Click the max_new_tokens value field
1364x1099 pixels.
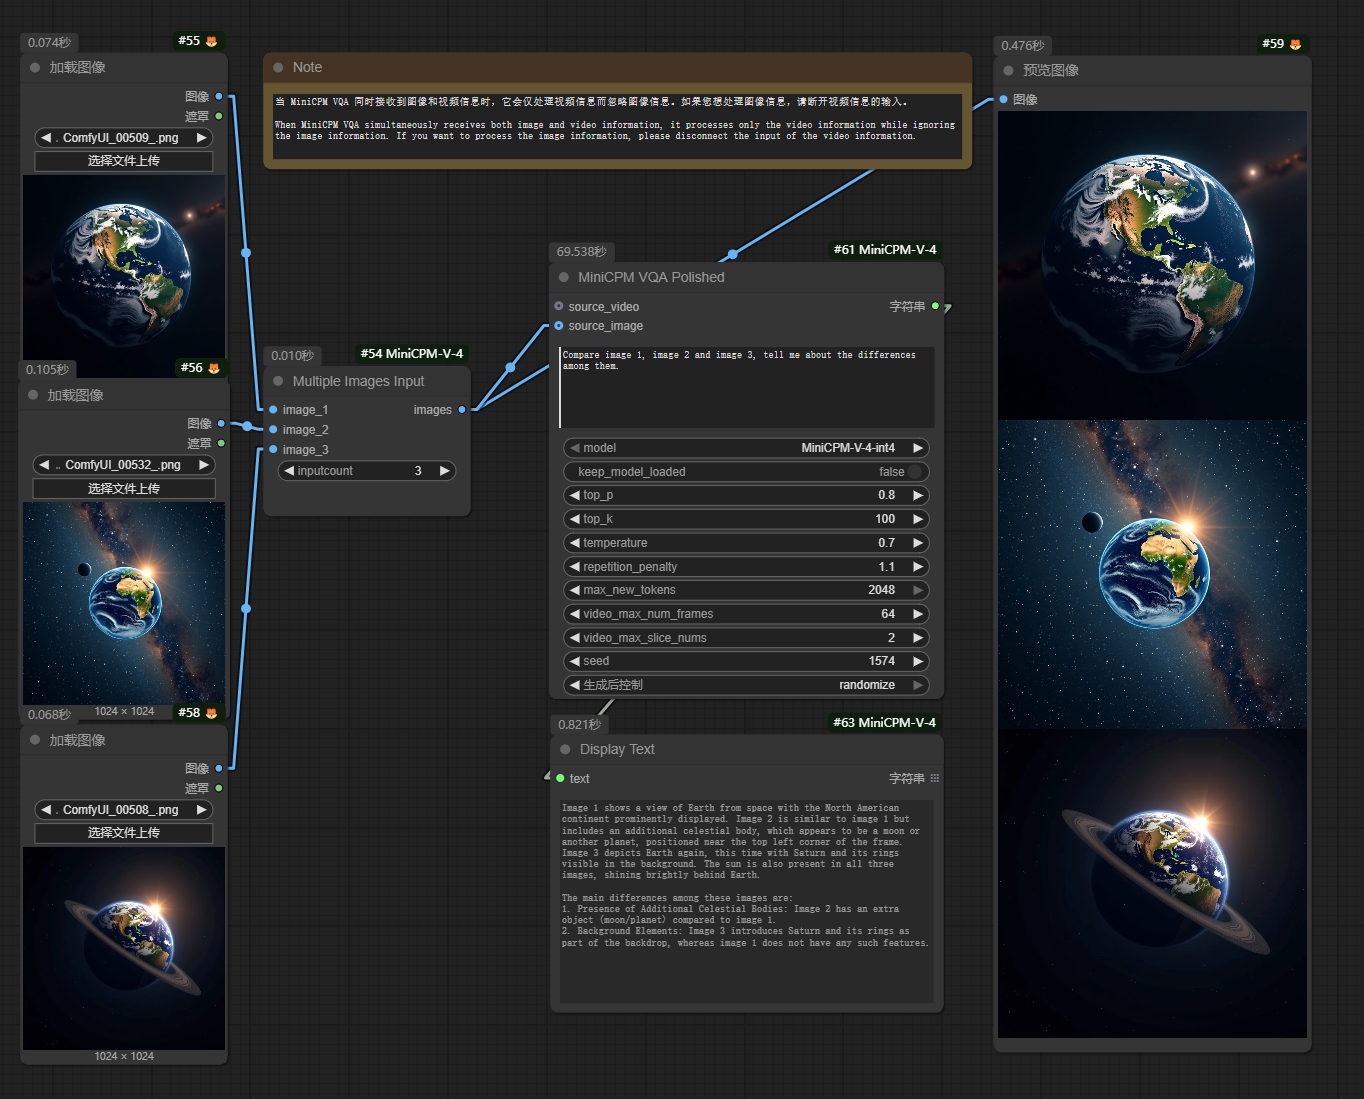pyautogui.click(x=746, y=590)
